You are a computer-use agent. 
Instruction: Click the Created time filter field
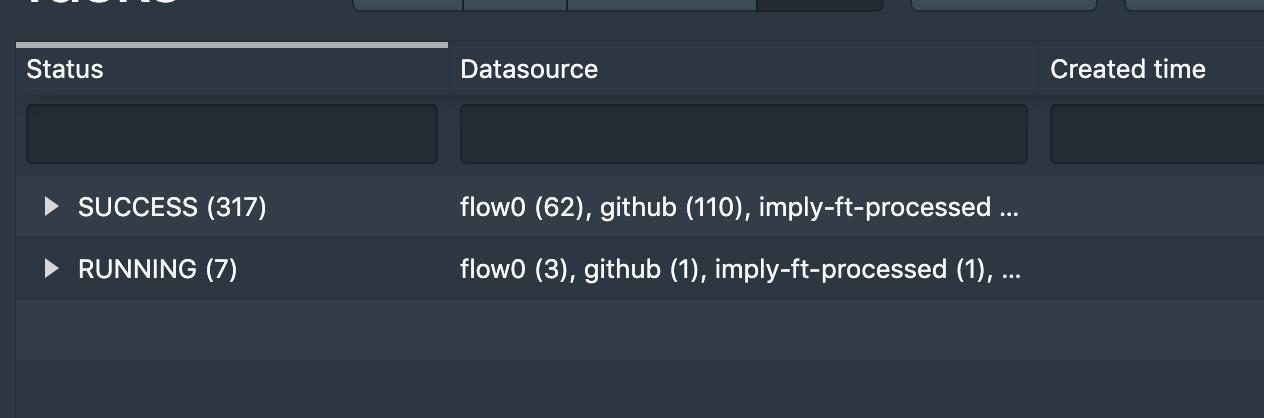[1156, 134]
